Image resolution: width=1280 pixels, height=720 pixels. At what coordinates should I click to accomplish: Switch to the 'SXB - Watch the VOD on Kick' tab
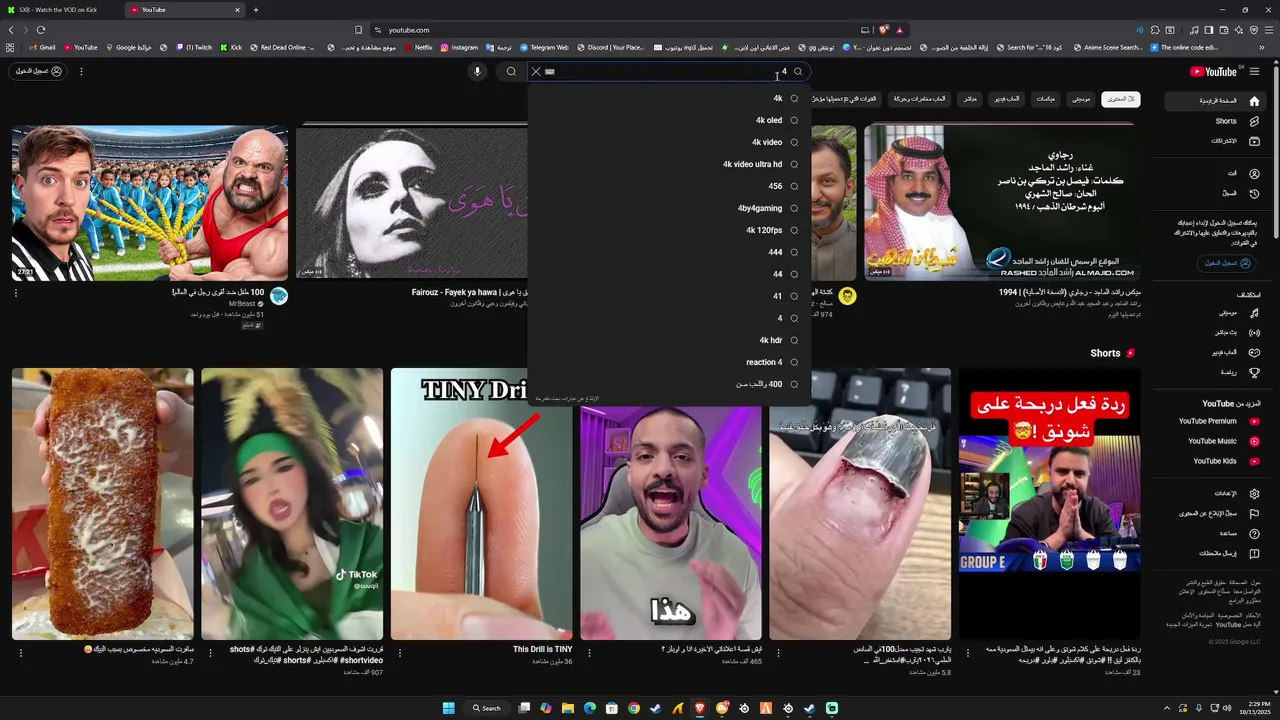coord(59,10)
